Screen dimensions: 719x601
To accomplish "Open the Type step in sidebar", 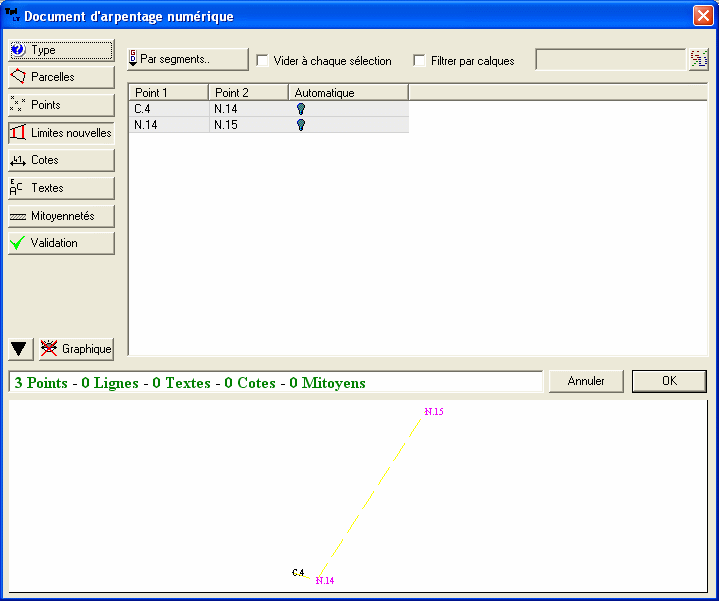I will 60,50.
